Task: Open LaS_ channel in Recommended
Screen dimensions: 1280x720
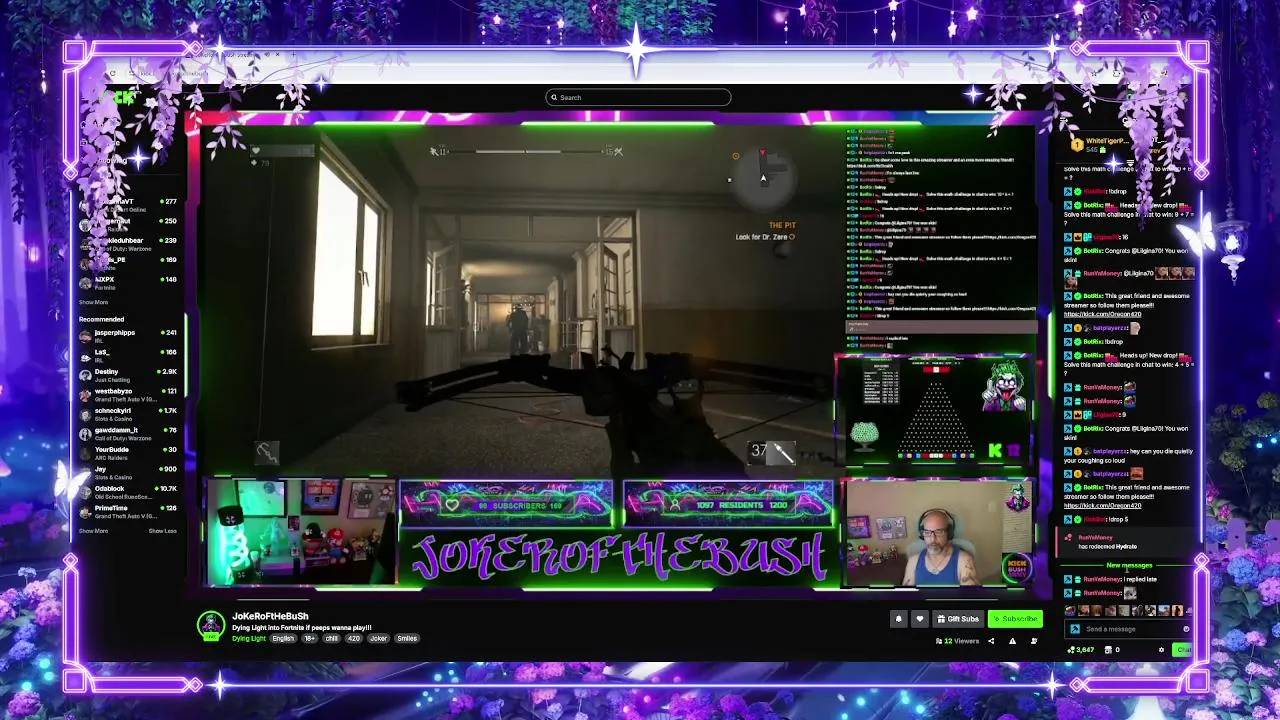Action: (x=128, y=355)
